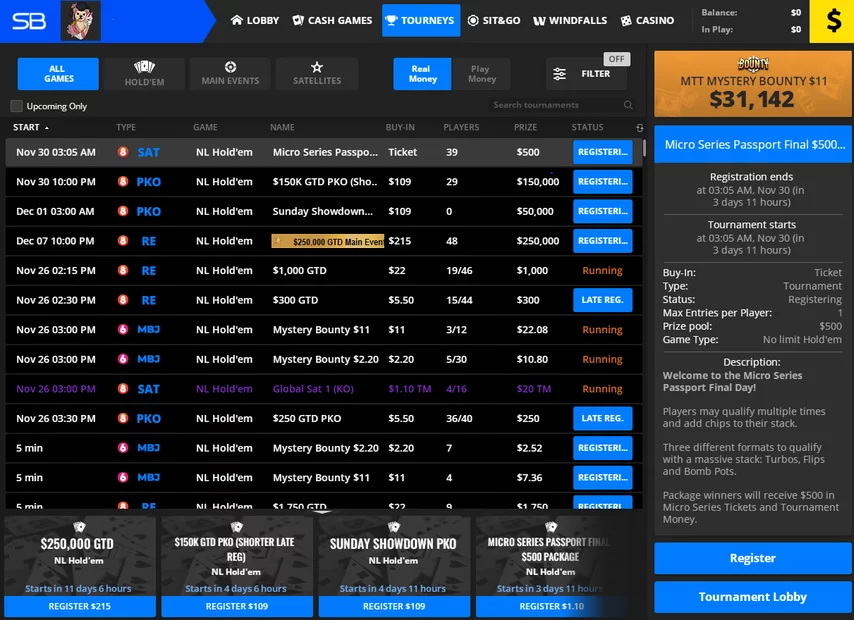Sort the list by Buy-In column
This screenshot has height=620, width=854.
click(x=400, y=128)
